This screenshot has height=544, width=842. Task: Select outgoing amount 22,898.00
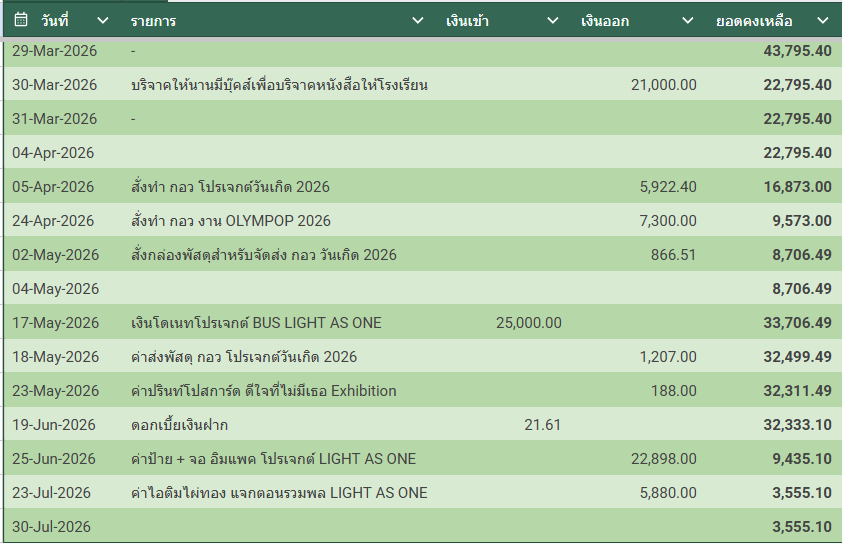[x=664, y=459]
